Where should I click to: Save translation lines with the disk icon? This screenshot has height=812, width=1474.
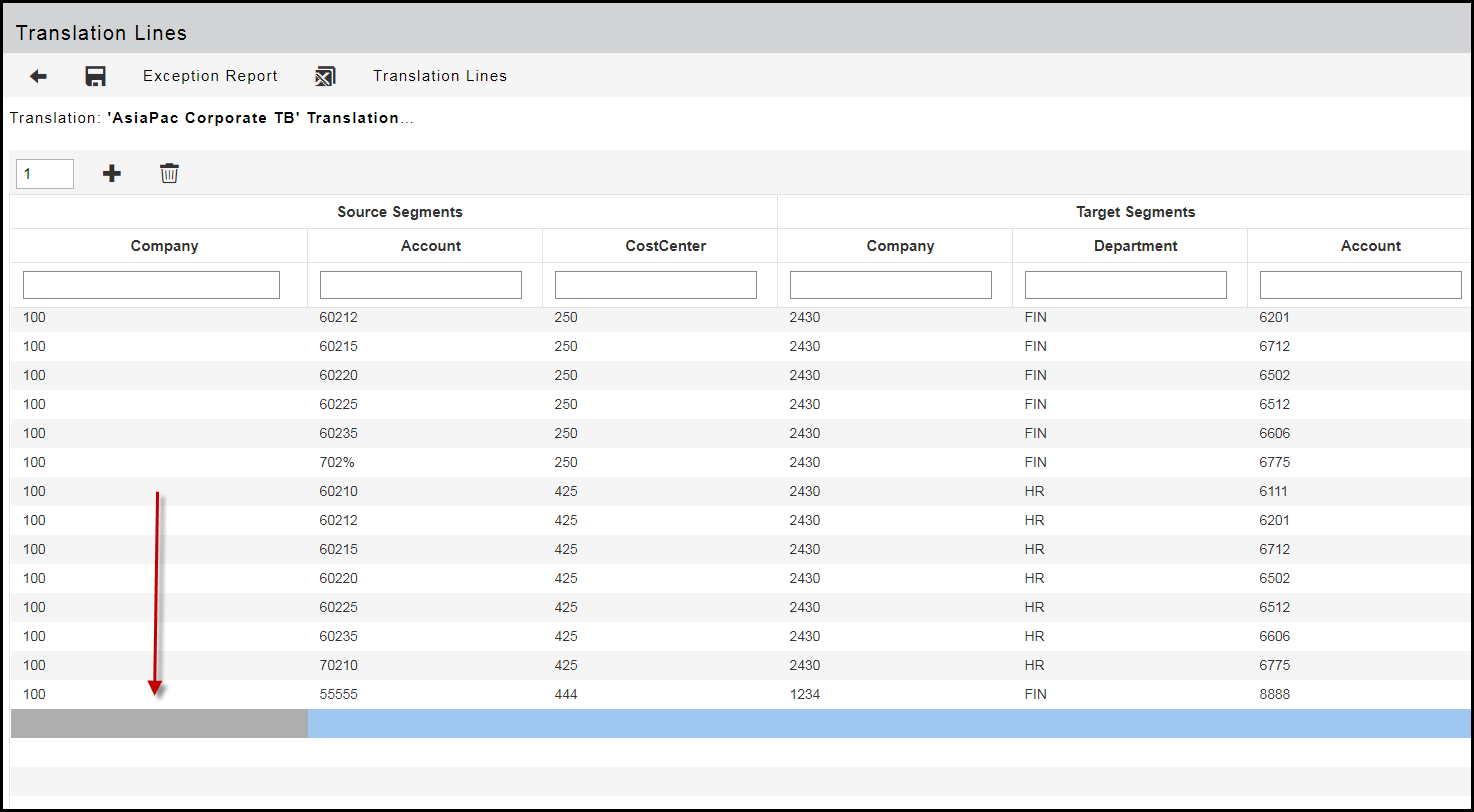tap(96, 76)
